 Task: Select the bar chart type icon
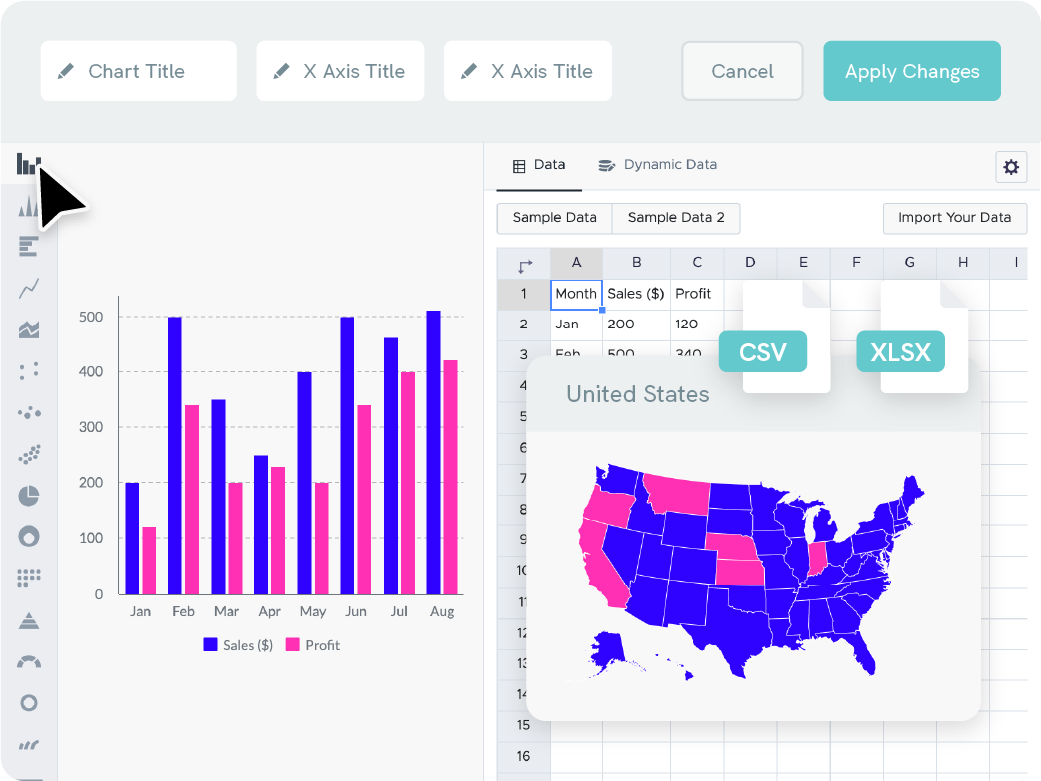tap(27, 164)
